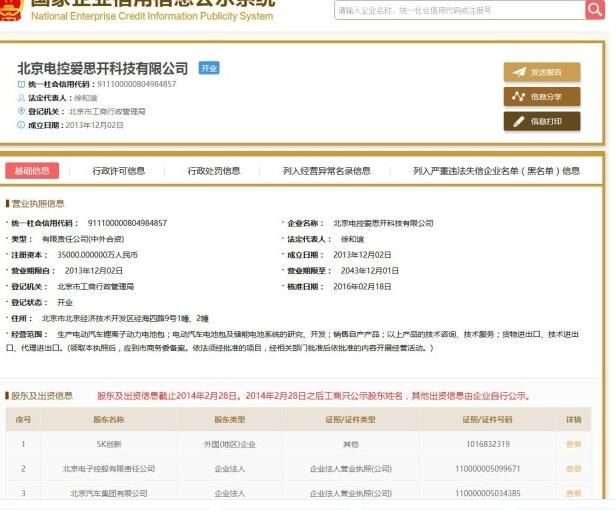Click company type 有限责任公司(中外合资)
The width and height of the screenshot is (616, 510).
coord(83,239)
